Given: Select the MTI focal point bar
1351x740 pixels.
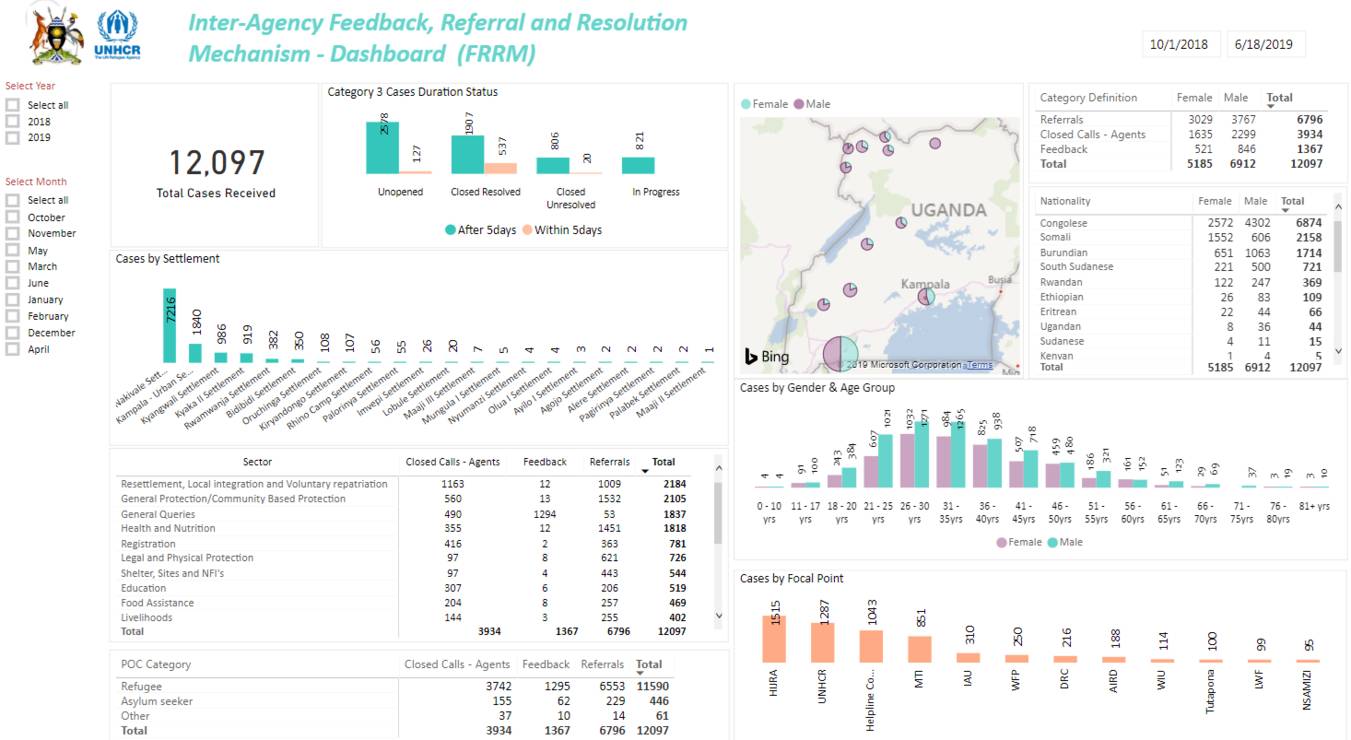Looking at the screenshot, I should coord(920,649).
